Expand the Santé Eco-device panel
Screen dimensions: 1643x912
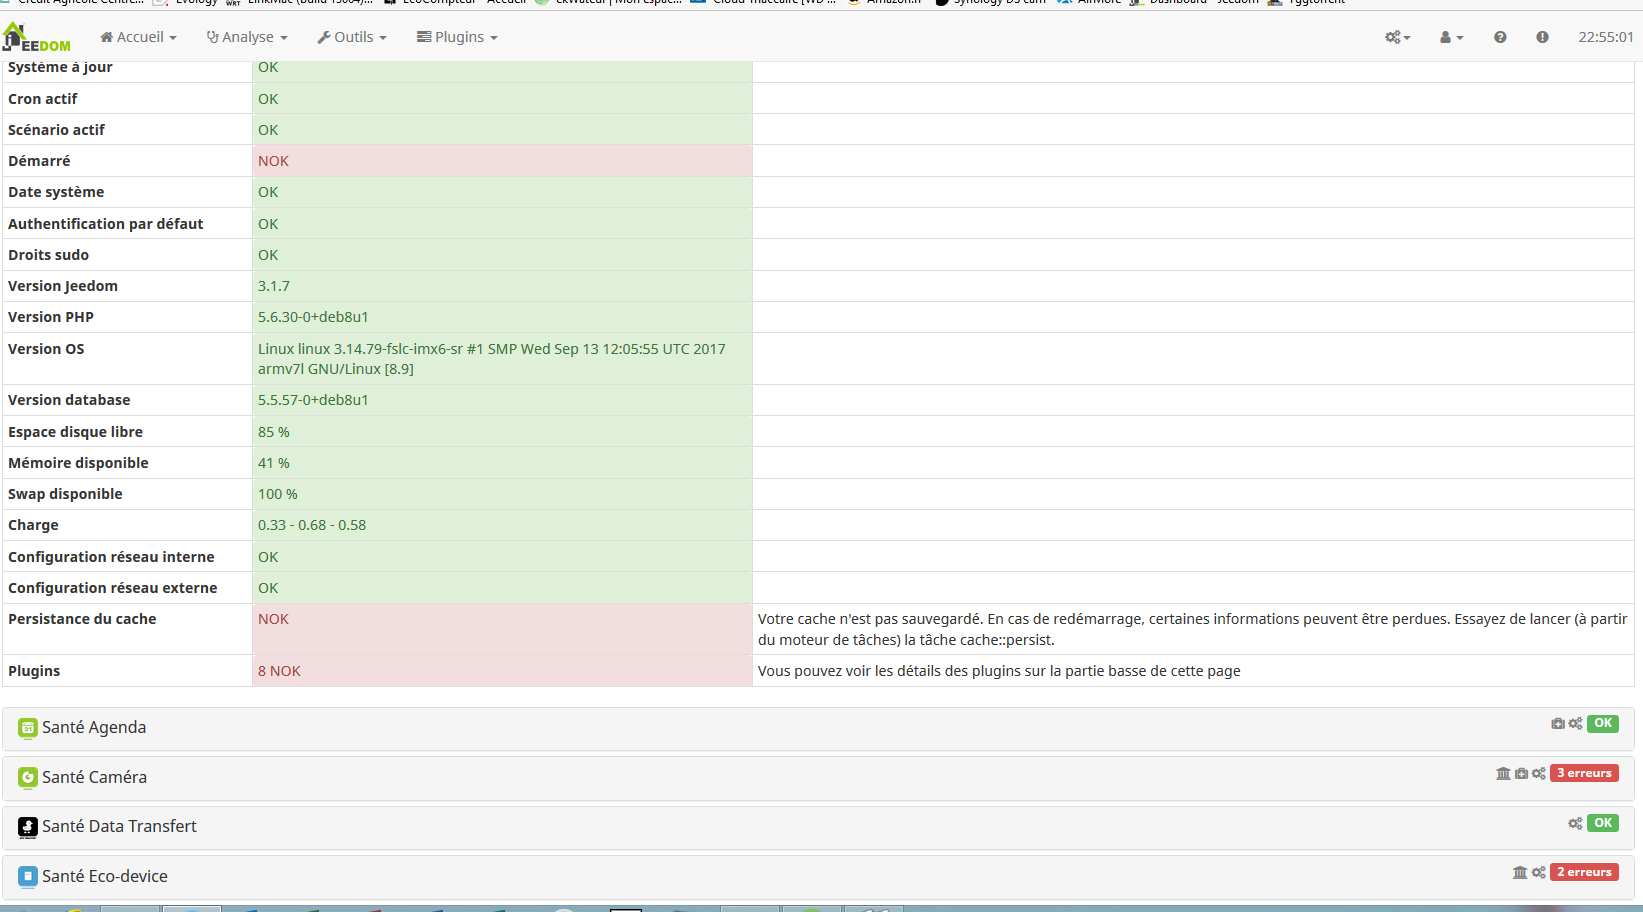click(818, 877)
